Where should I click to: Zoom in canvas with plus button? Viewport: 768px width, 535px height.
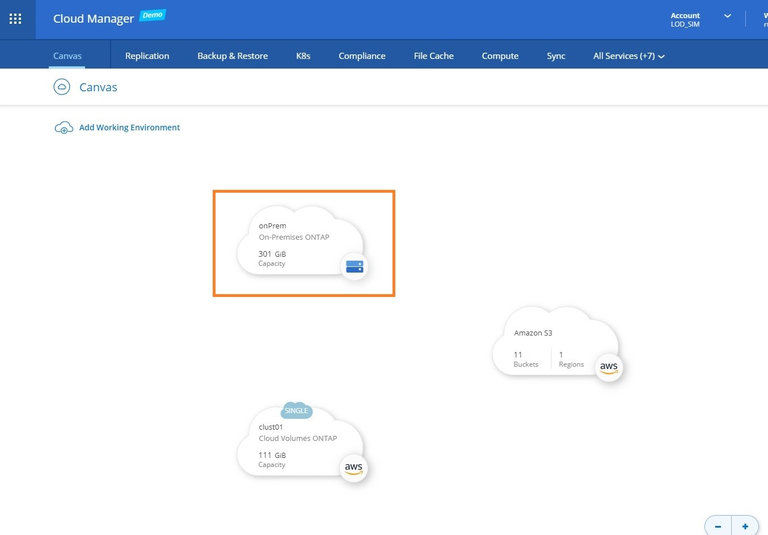point(745,526)
